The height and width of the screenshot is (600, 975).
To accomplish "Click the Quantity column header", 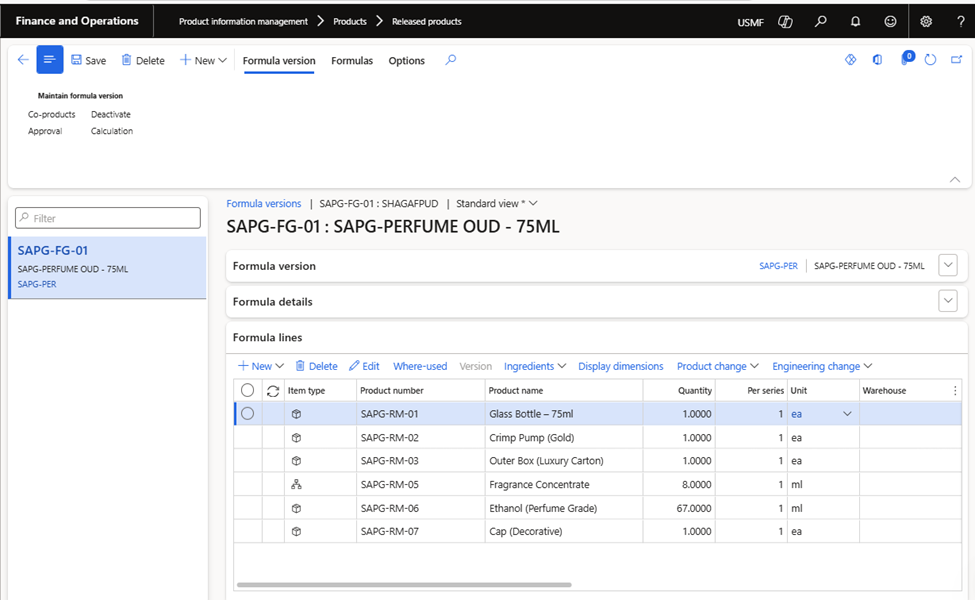I will click(679, 390).
